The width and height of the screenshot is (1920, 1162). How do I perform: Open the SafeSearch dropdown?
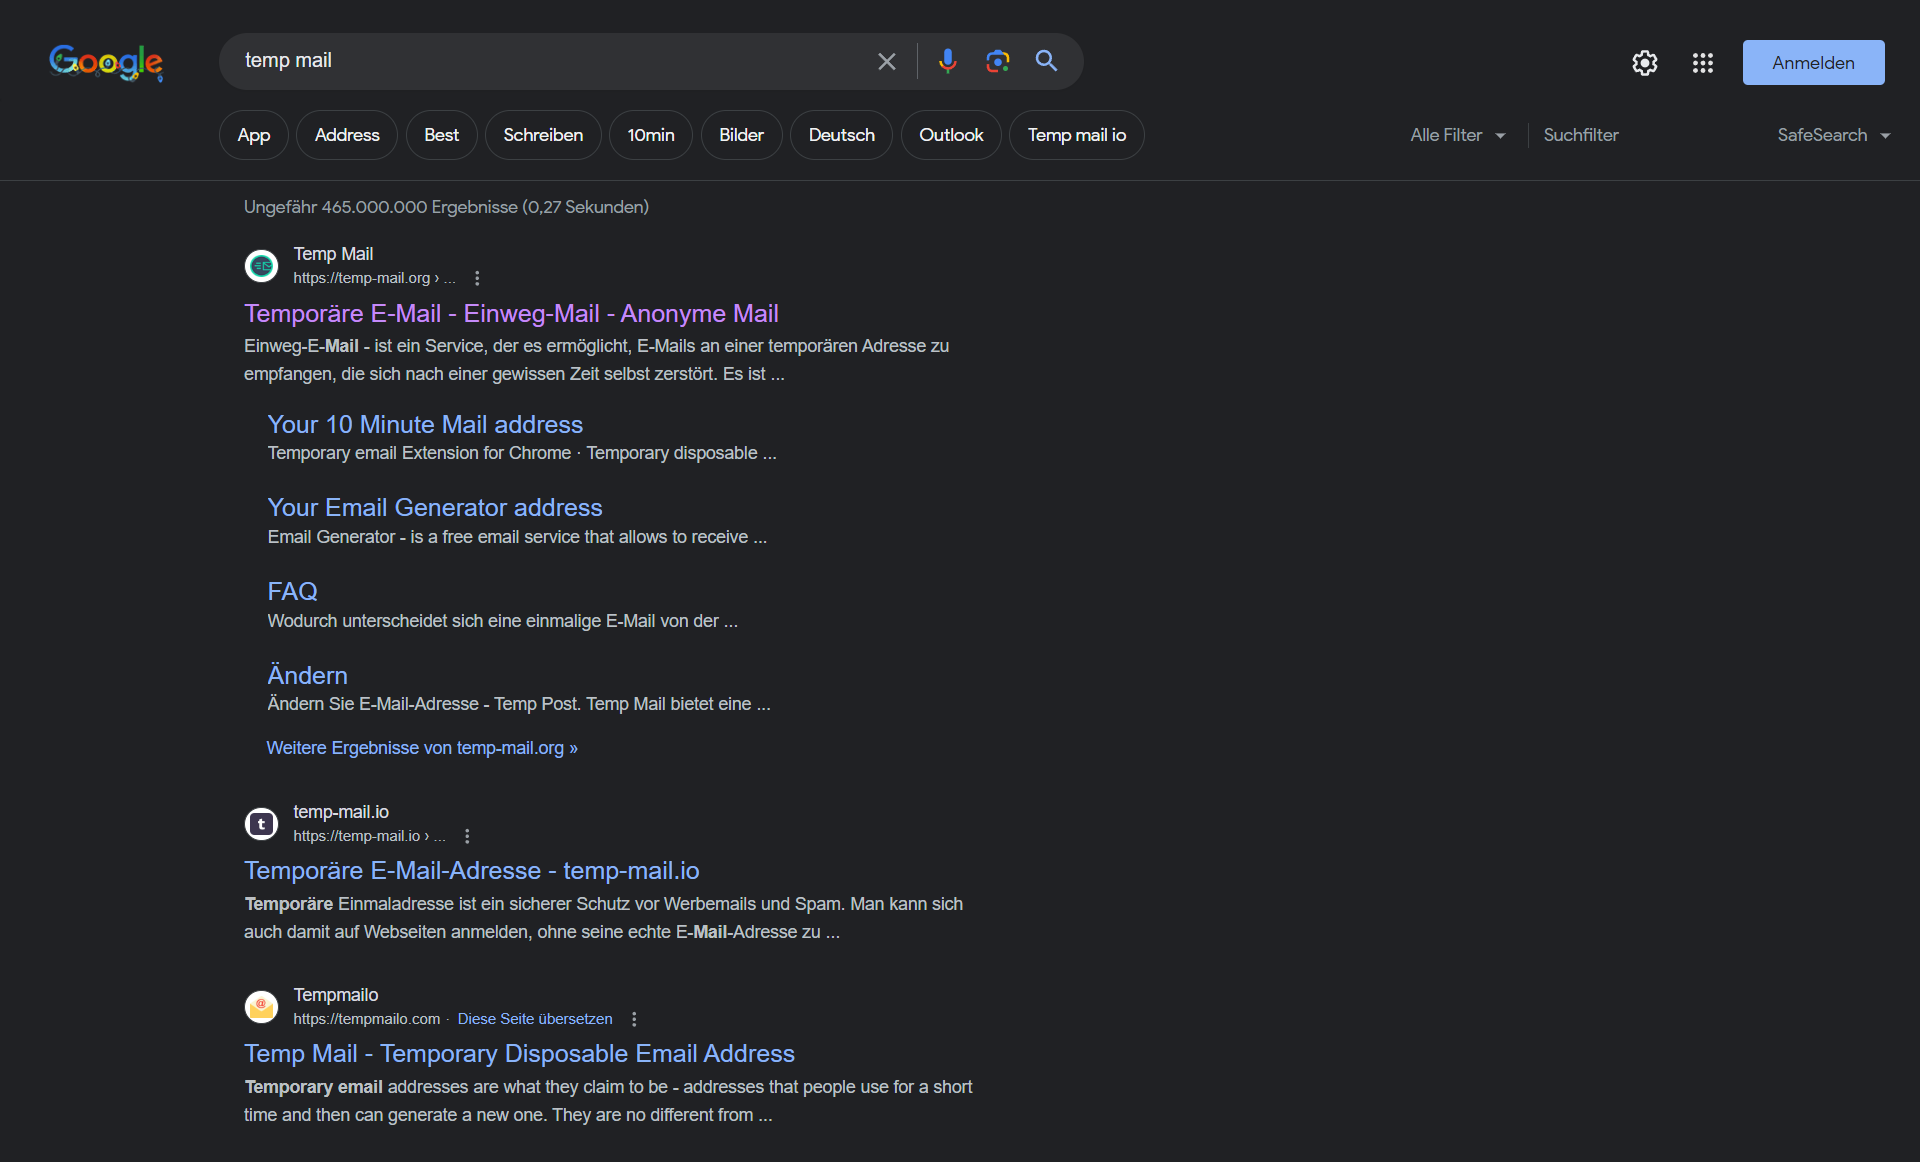(1833, 135)
